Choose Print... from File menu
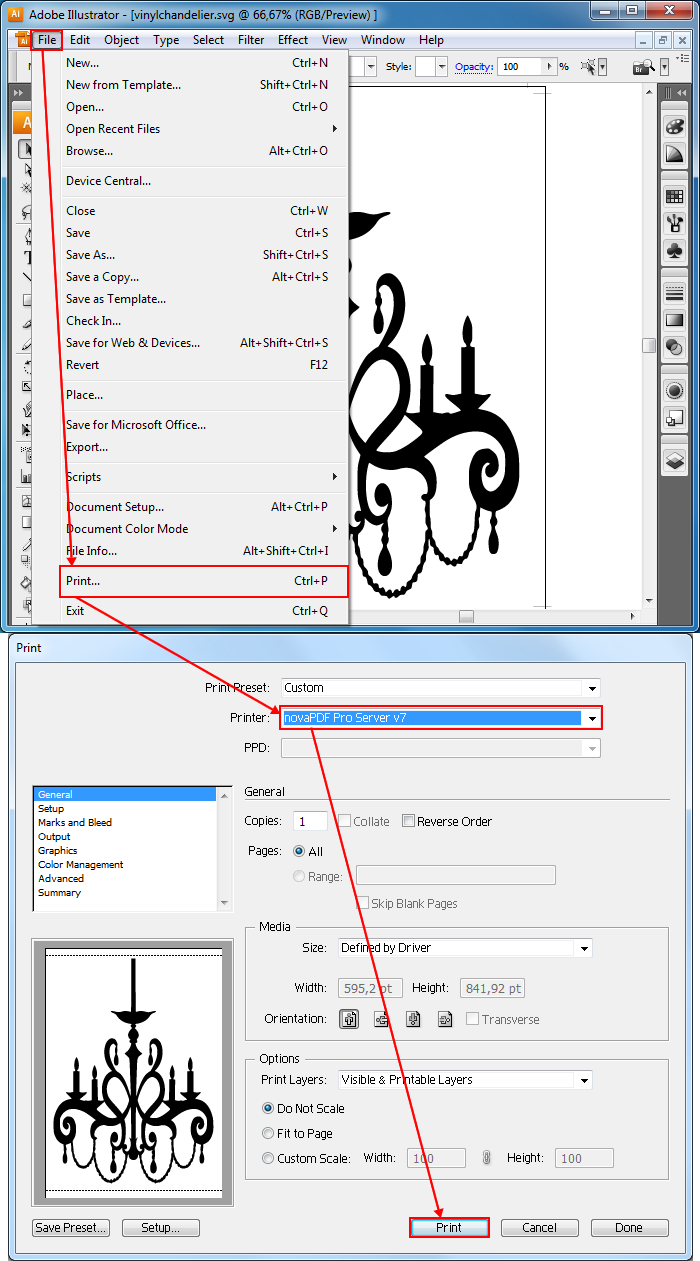This screenshot has width=700, height=1261. [204, 581]
